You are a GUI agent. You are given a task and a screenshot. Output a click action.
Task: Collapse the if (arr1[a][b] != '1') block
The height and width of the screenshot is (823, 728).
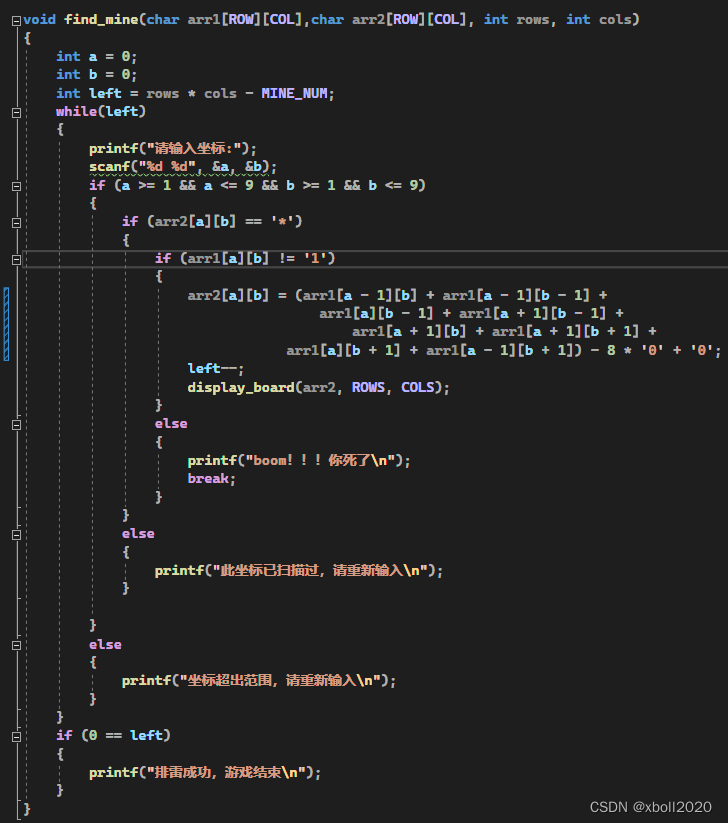pyautogui.click(x=16, y=259)
